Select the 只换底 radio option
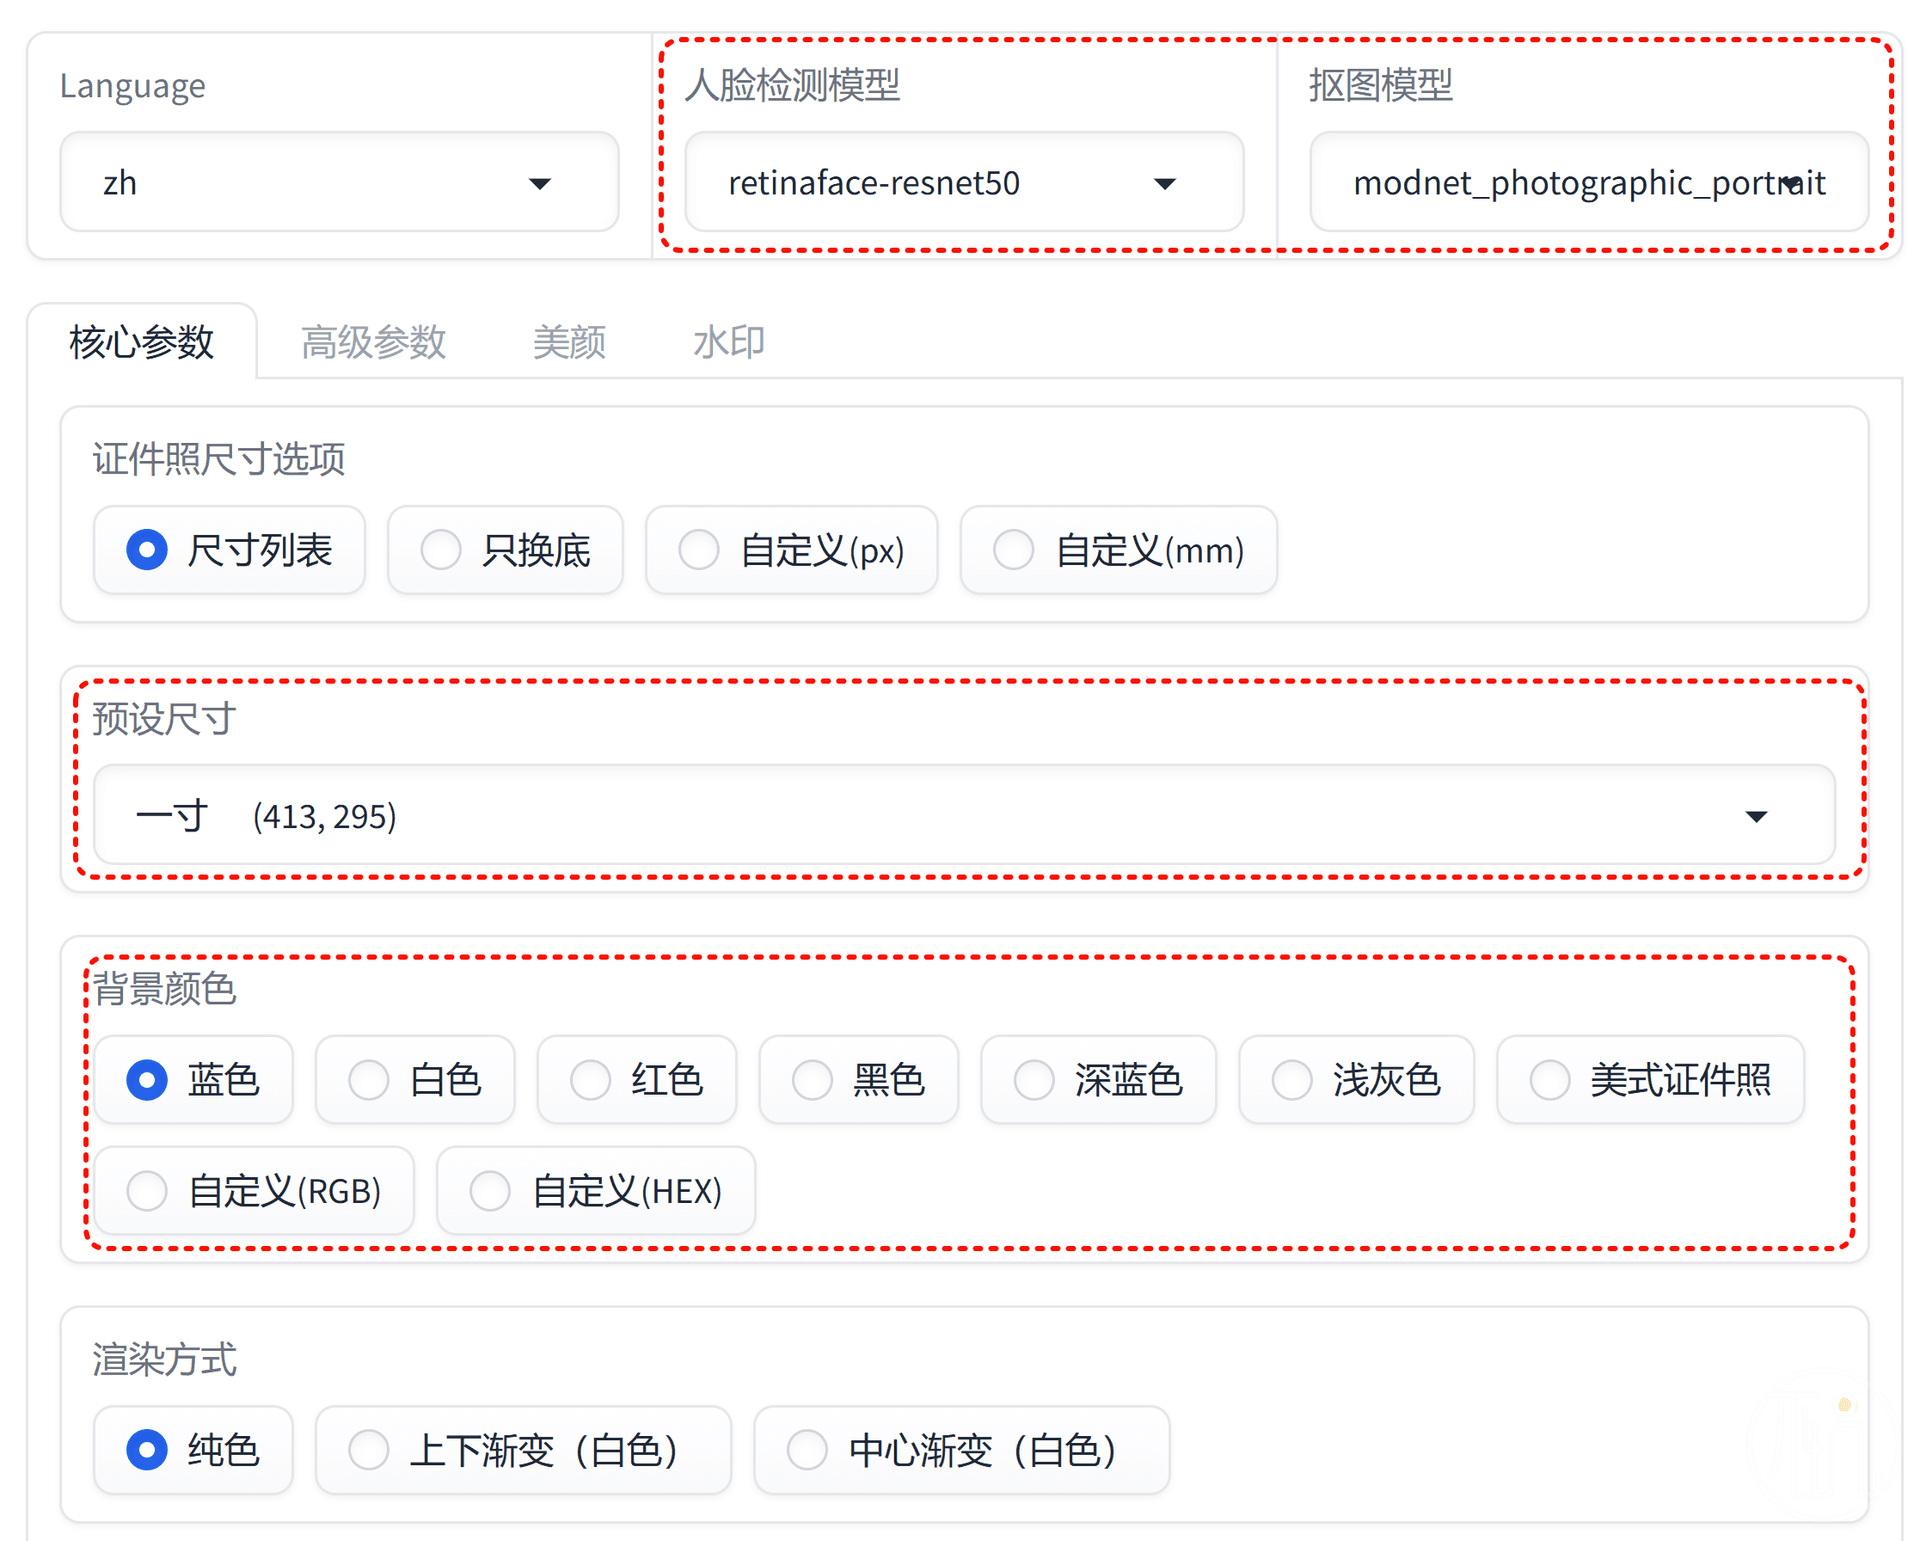The width and height of the screenshot is (1920, 1541). tap(505, 550)
